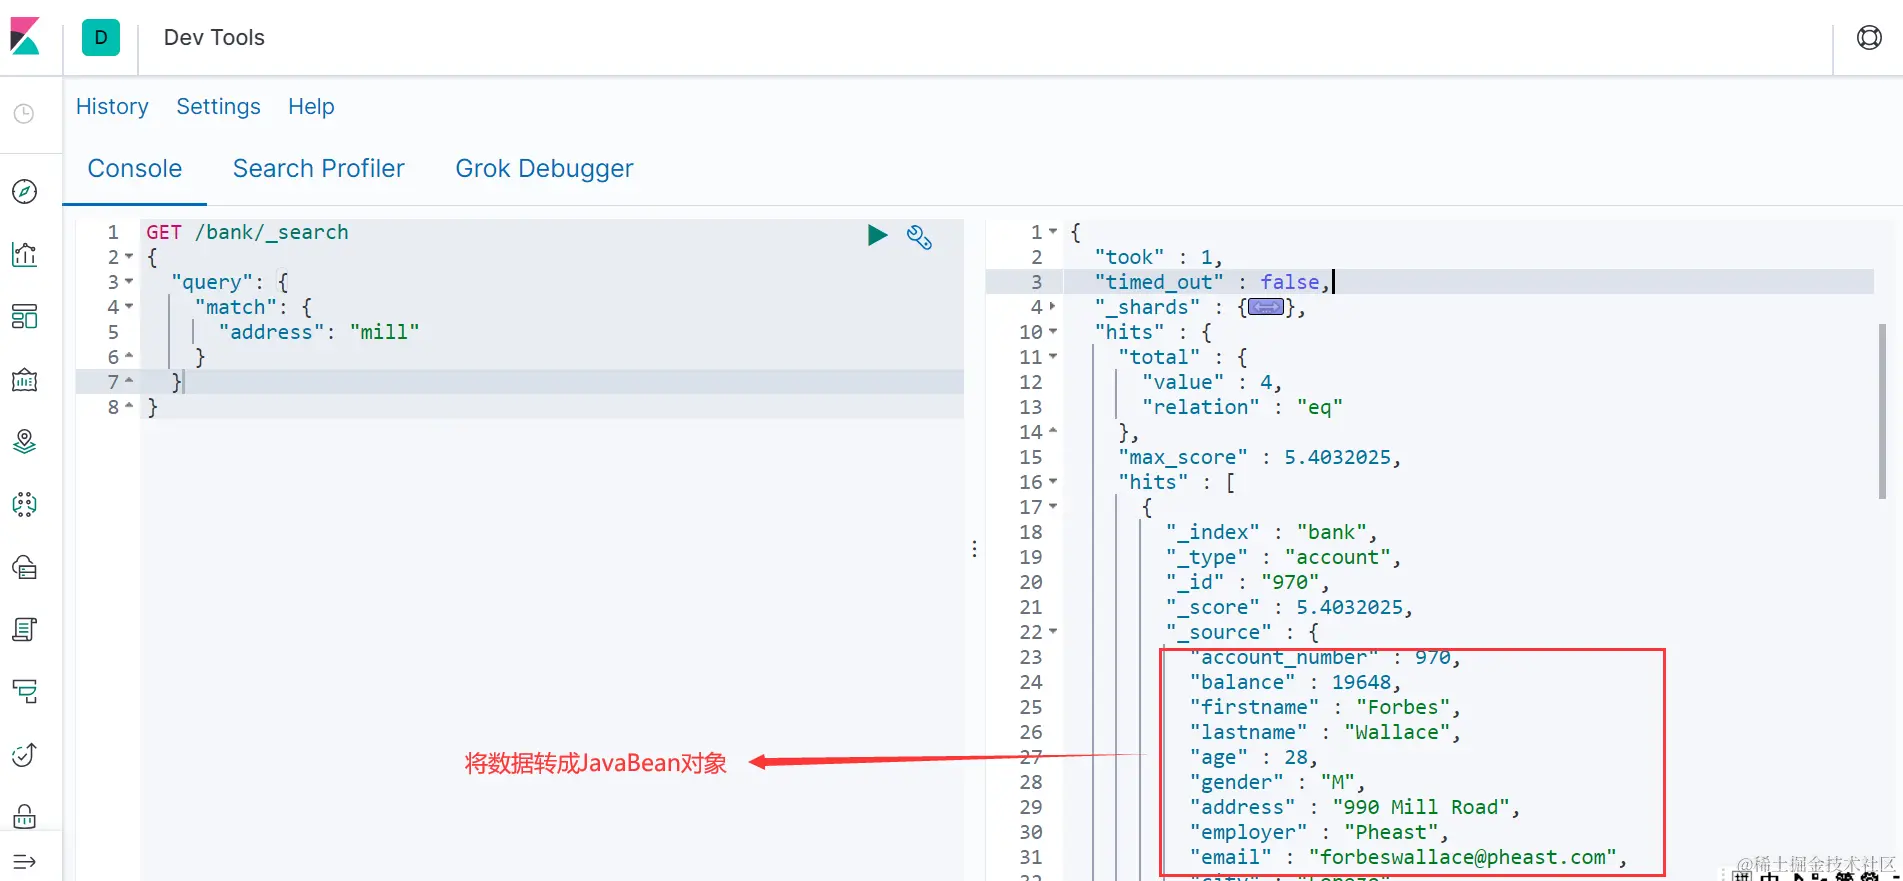Click the "address" : "990 Mill Road" line
The height and width of the screenshot is (881, 1903).
tap(1356, 807)
